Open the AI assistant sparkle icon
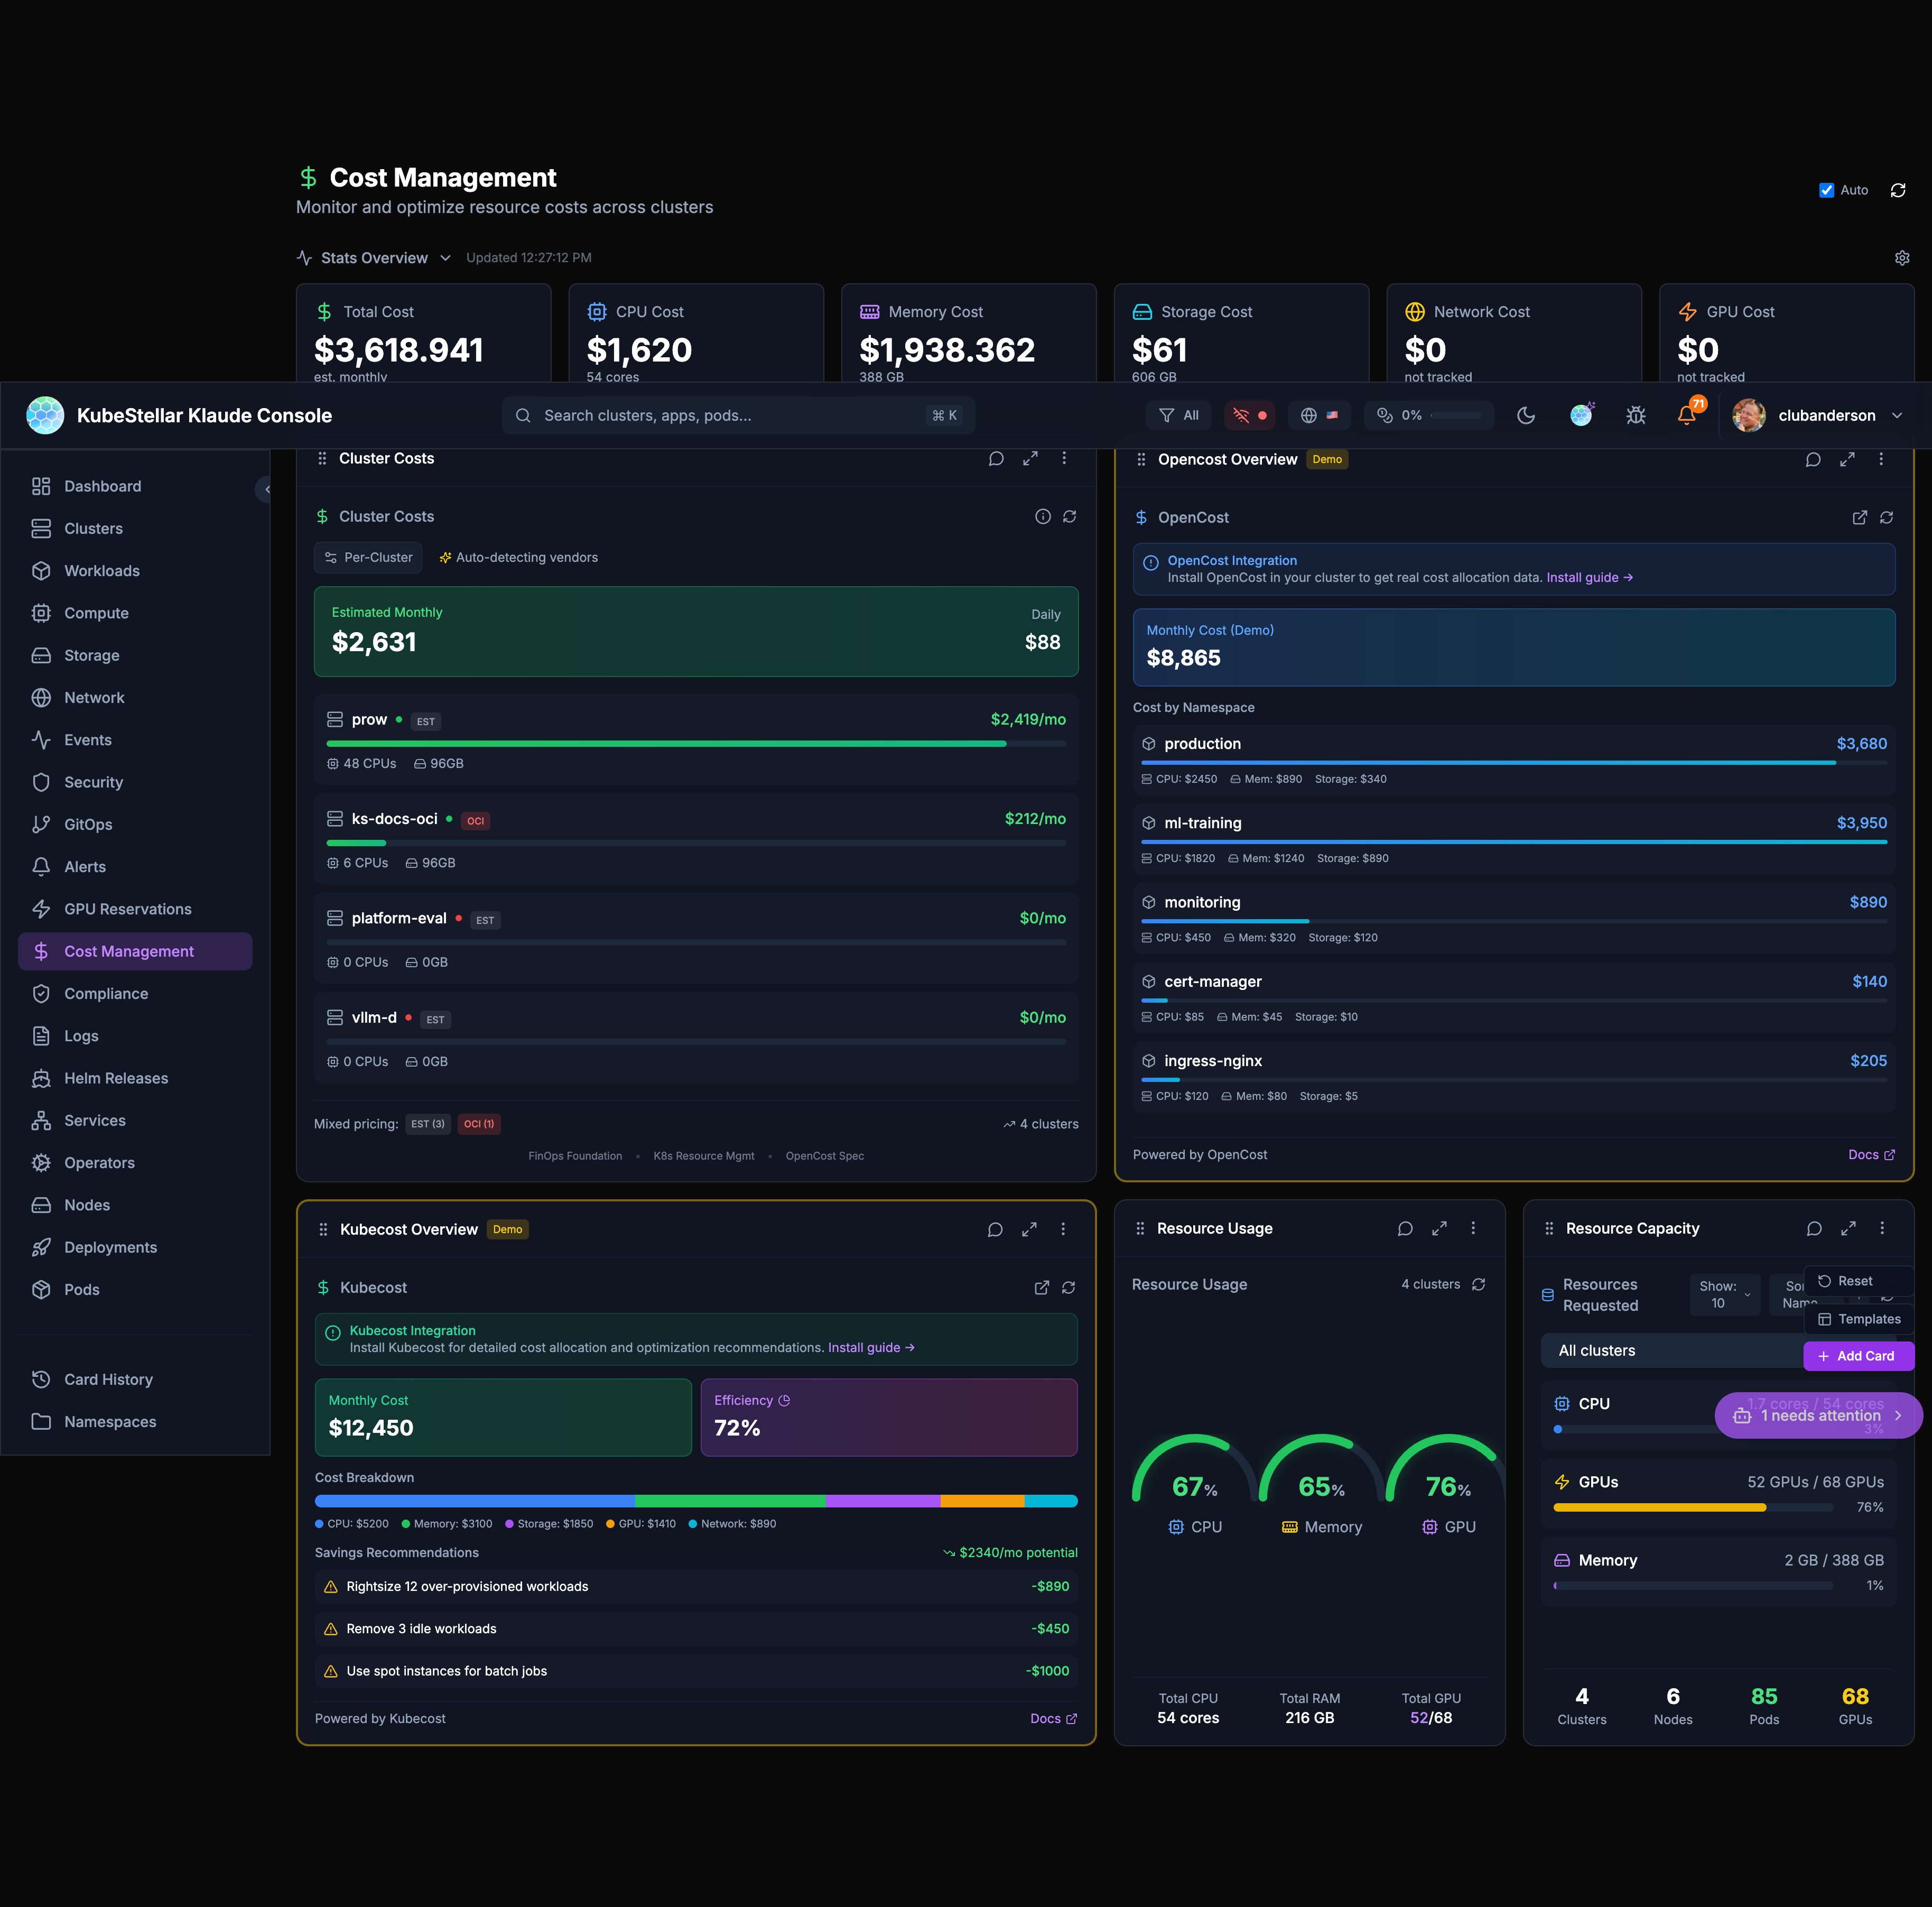Viewport: 1932px width, 1907px height. (x=1580, y=415)
